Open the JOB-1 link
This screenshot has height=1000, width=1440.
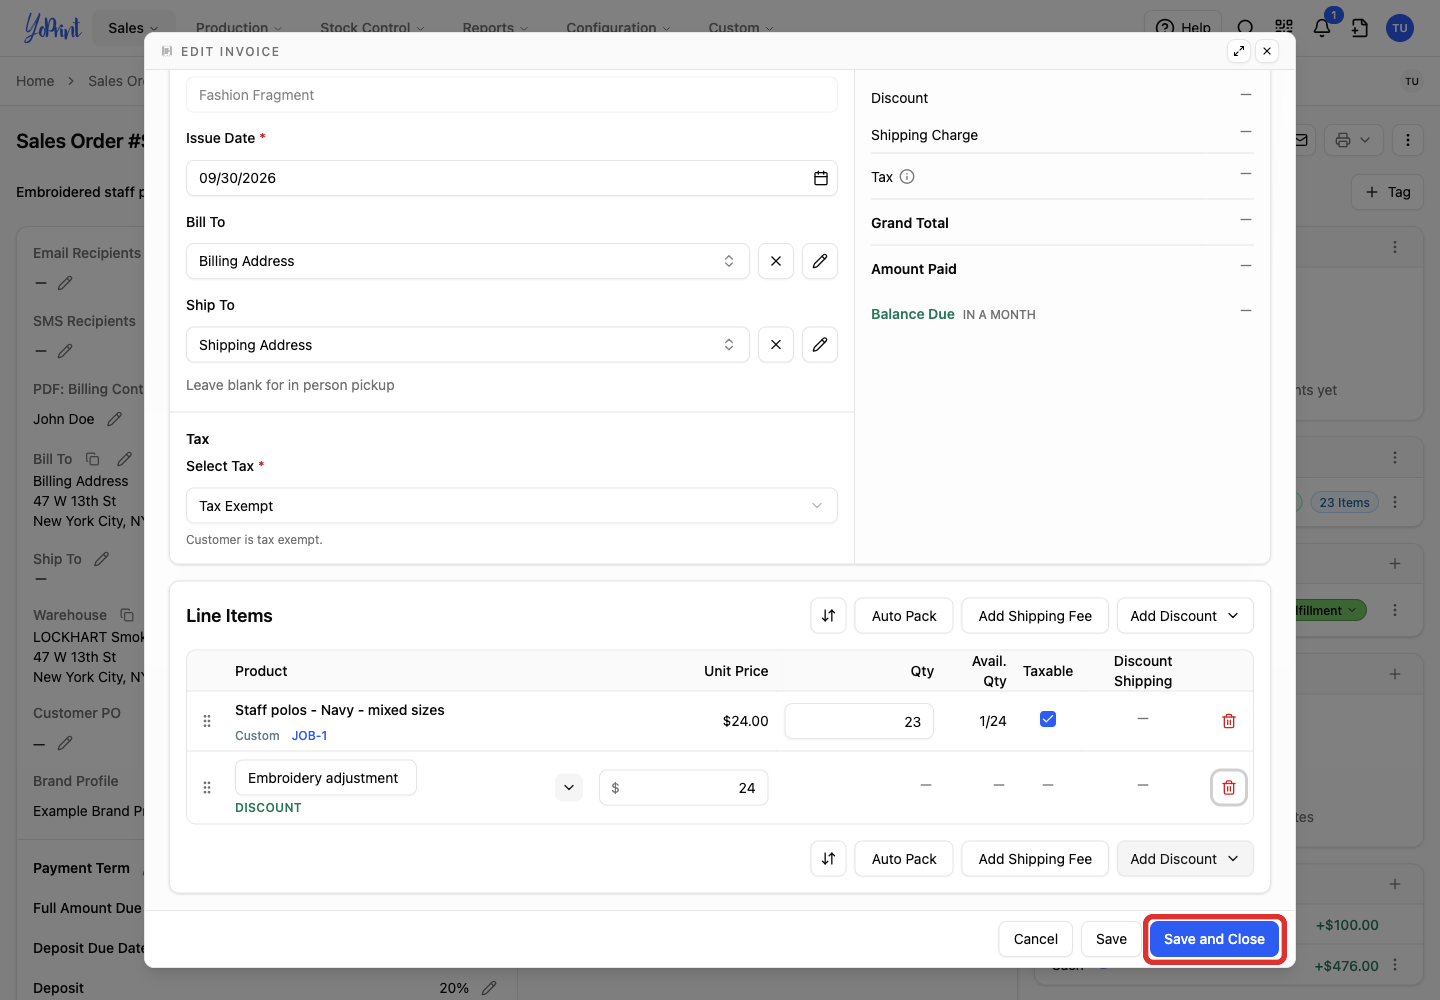310,736
